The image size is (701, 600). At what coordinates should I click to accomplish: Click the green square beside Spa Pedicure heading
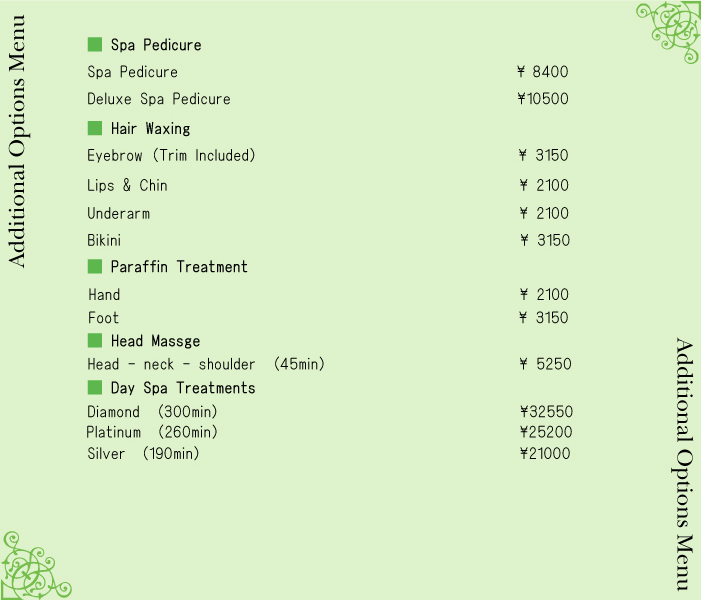[95, 44]
